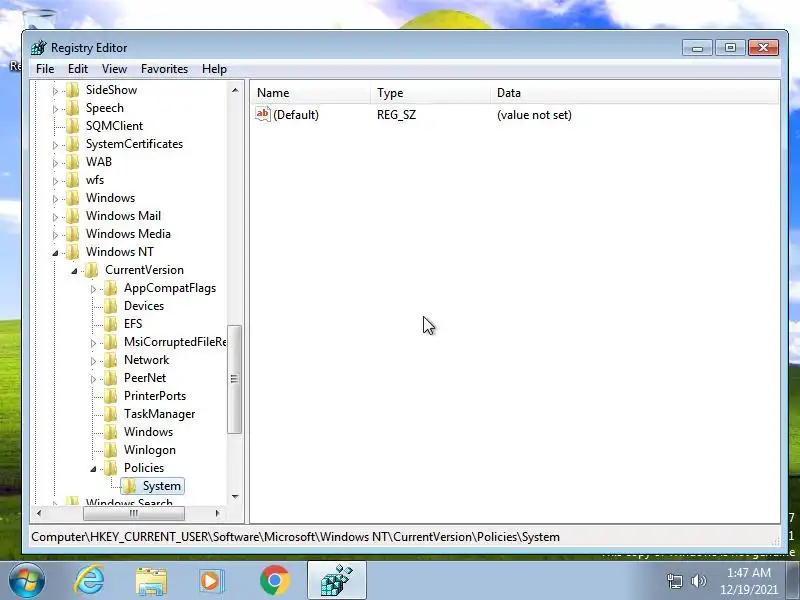
Task: Click tree pane vertical scrollbar thumb
Action: [235, 379]
